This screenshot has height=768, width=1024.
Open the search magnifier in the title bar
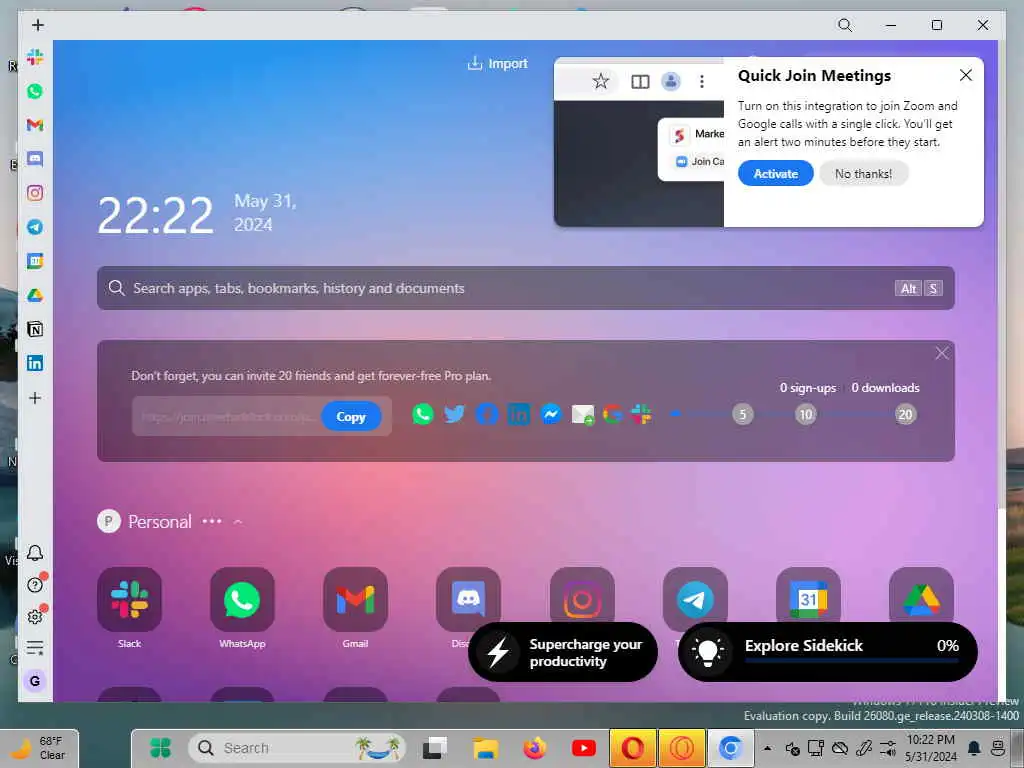[x=845, y=25]
